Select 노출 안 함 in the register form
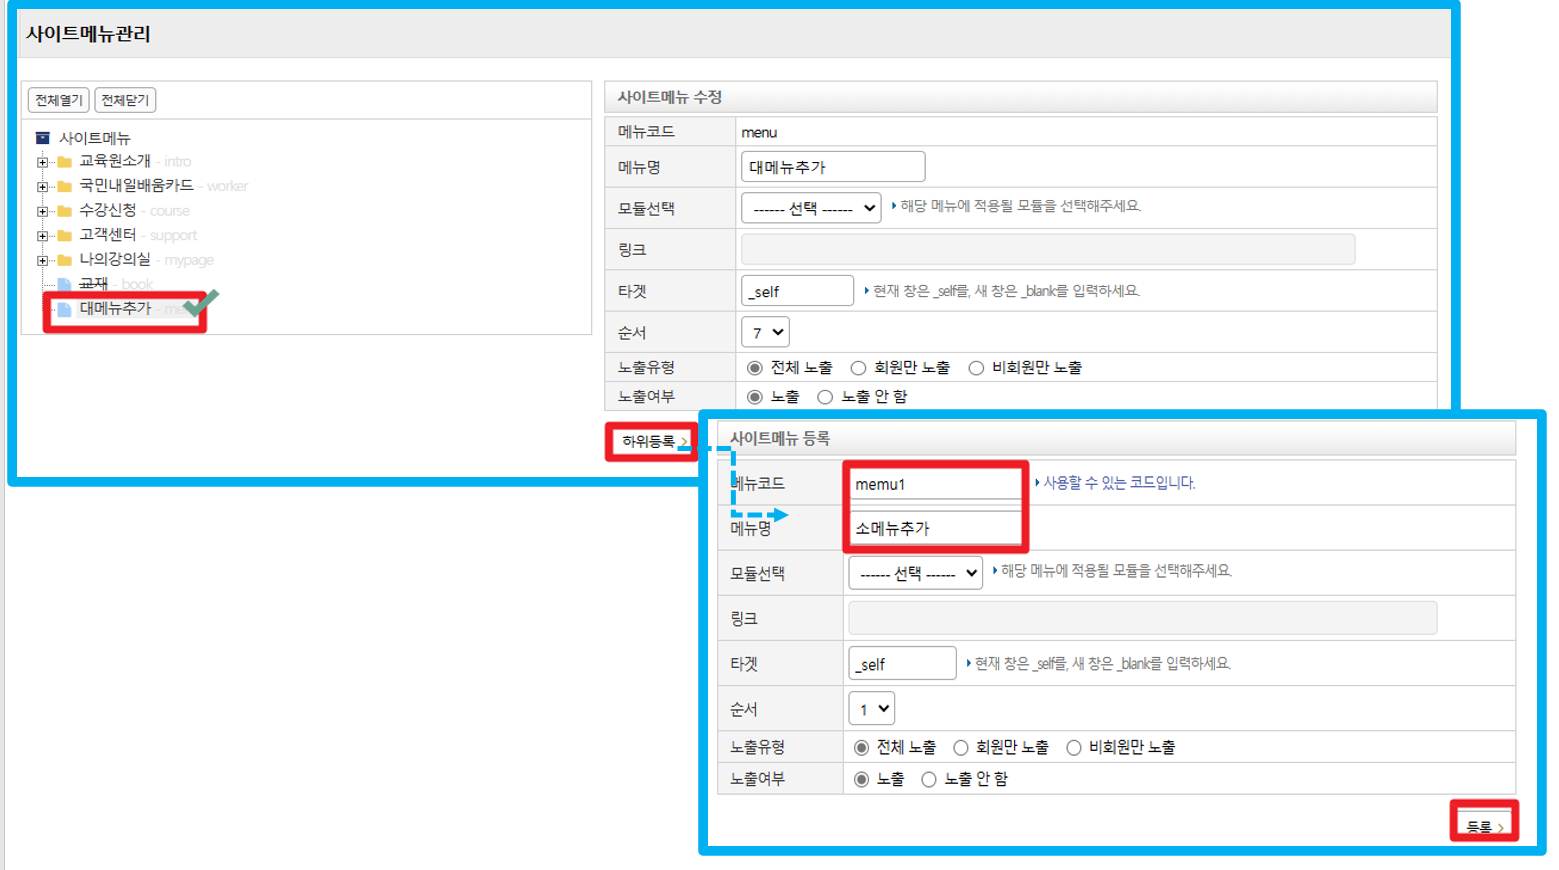The width and height of the screenshot is (1559, 870). point(929,779)
